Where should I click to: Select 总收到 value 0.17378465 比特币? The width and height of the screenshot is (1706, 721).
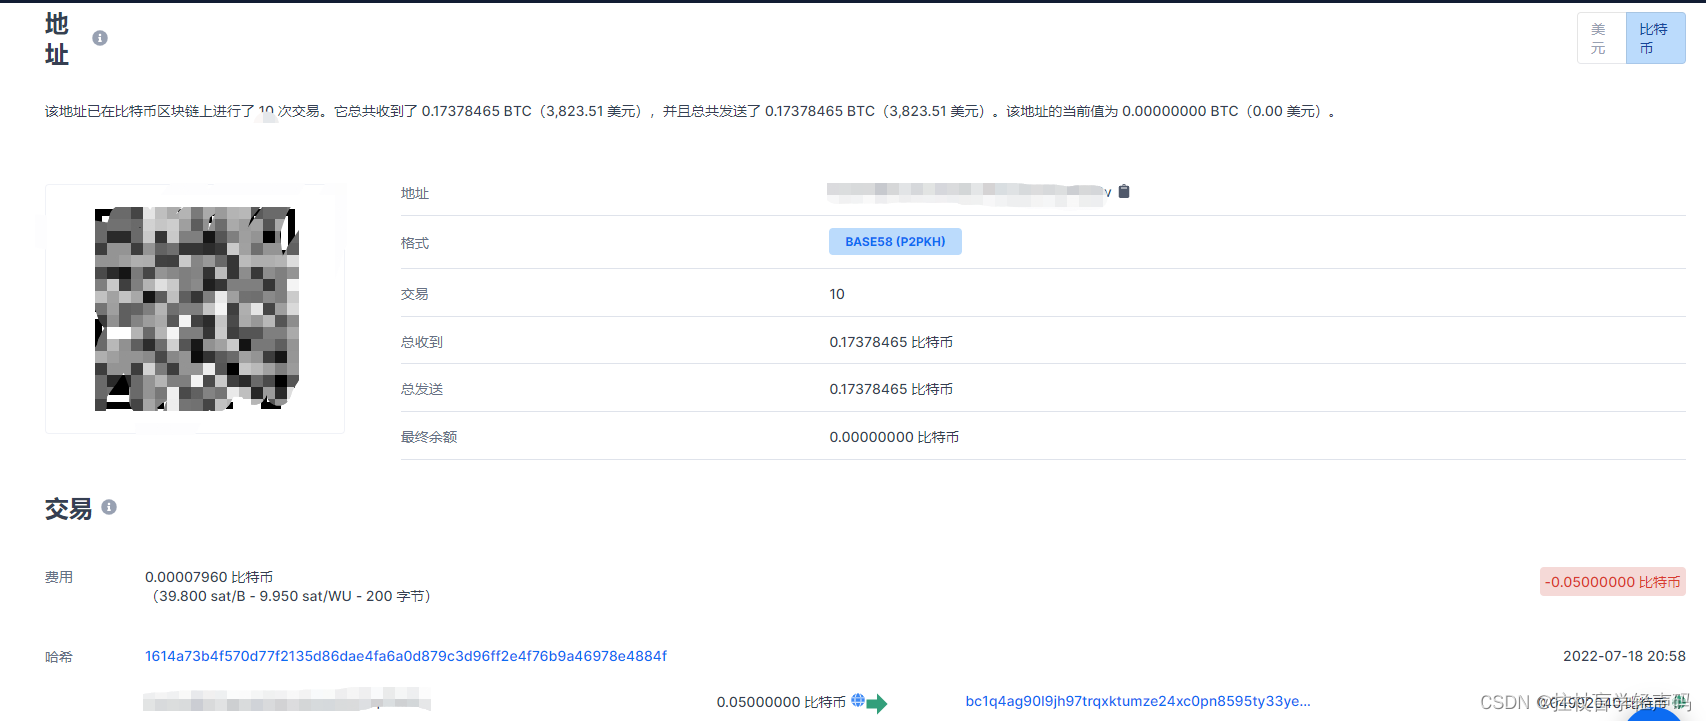pyautogui.click(x=891, y=342)
